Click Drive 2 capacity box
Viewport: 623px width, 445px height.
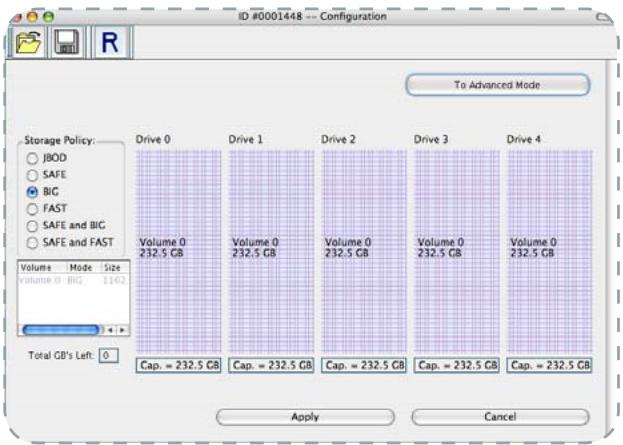click(364, 365)
